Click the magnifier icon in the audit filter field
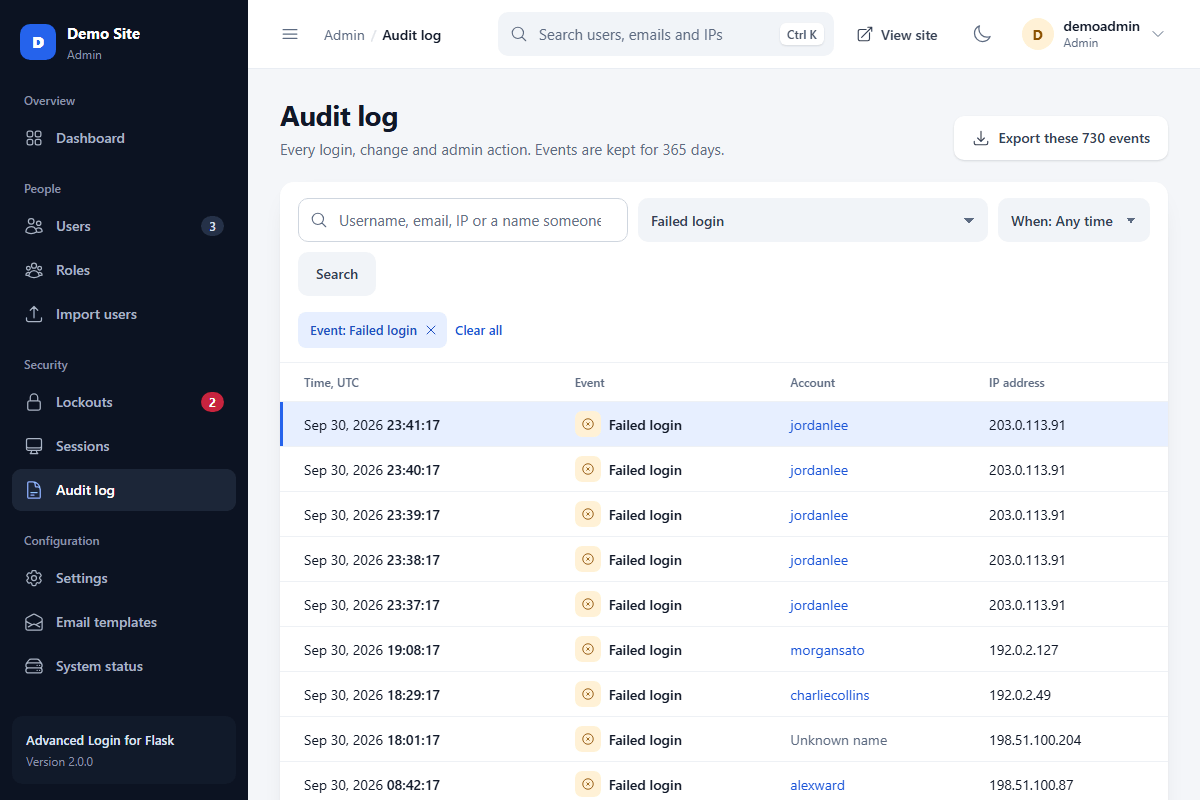This screenshot has height=800, width=1200. (319, 220)
